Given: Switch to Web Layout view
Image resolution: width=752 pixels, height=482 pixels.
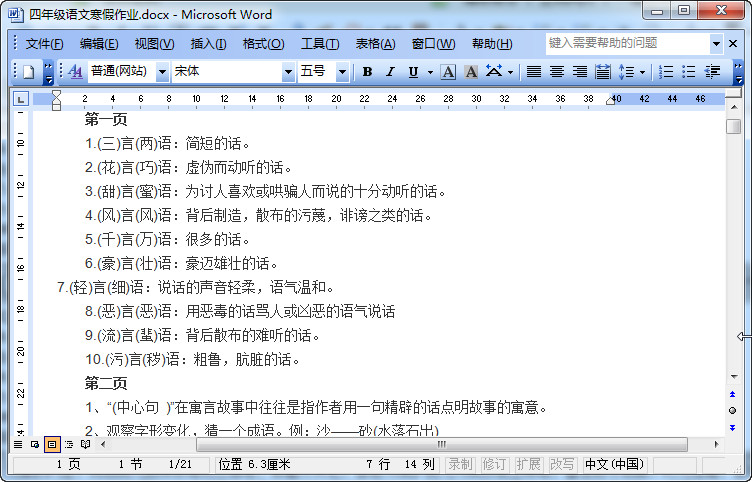Looking at the screenshot, I should (35, 445).
